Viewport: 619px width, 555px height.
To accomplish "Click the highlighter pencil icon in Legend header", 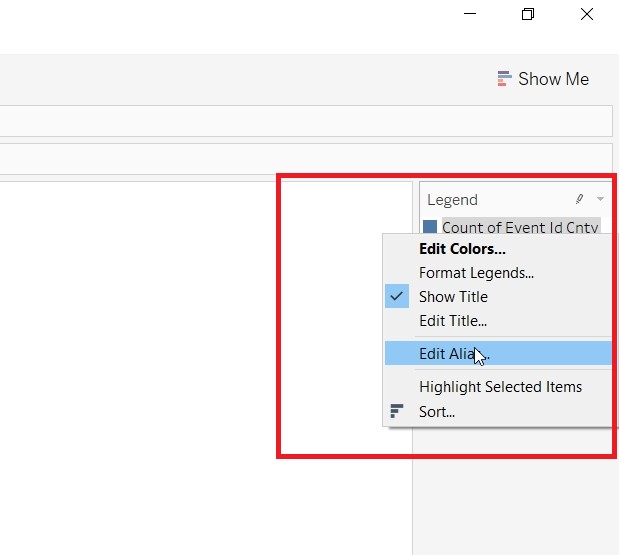I will click(579, 199).
